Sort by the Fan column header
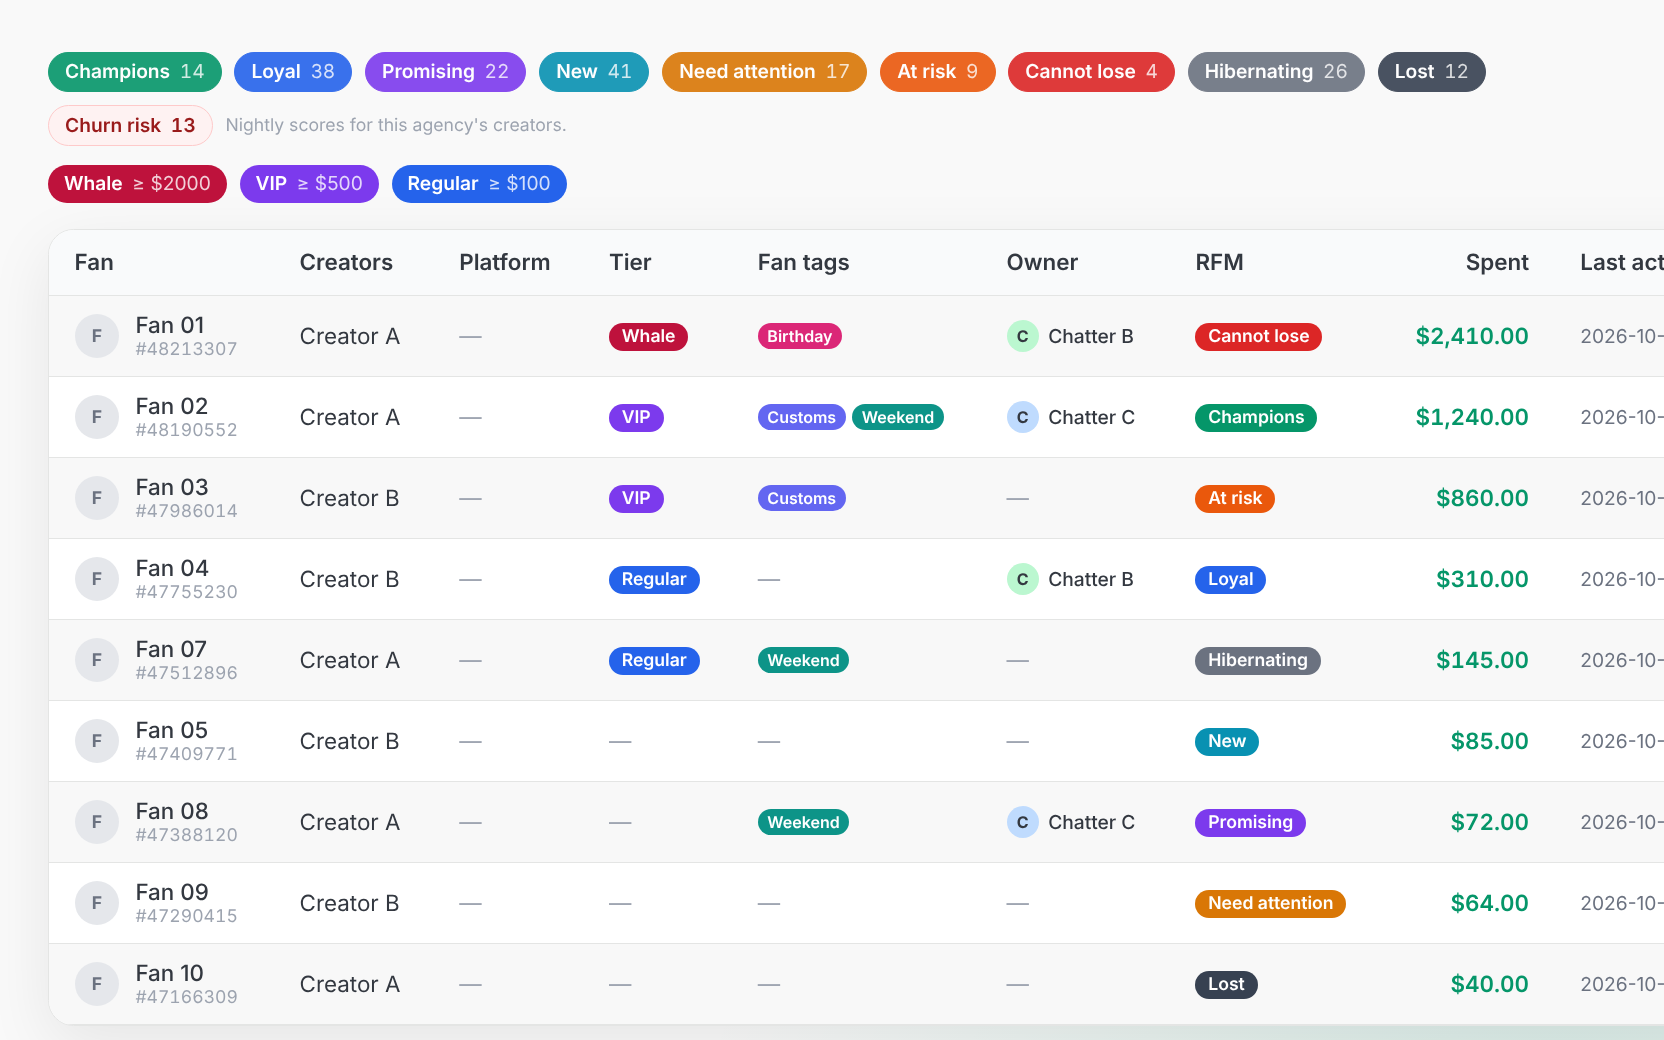1664x1040 pixels. (94, 263)
